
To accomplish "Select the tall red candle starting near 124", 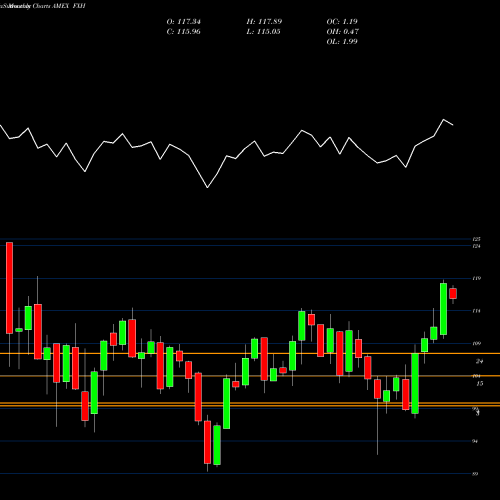I will (9, 288).
